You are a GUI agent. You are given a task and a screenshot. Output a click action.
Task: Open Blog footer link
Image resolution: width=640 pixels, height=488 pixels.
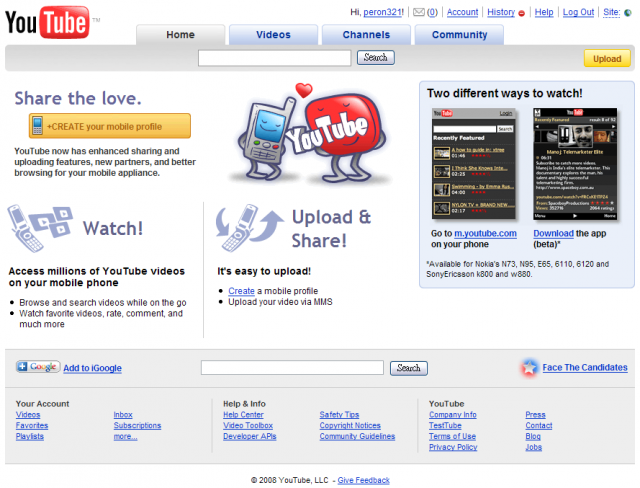tap(533, 437)
